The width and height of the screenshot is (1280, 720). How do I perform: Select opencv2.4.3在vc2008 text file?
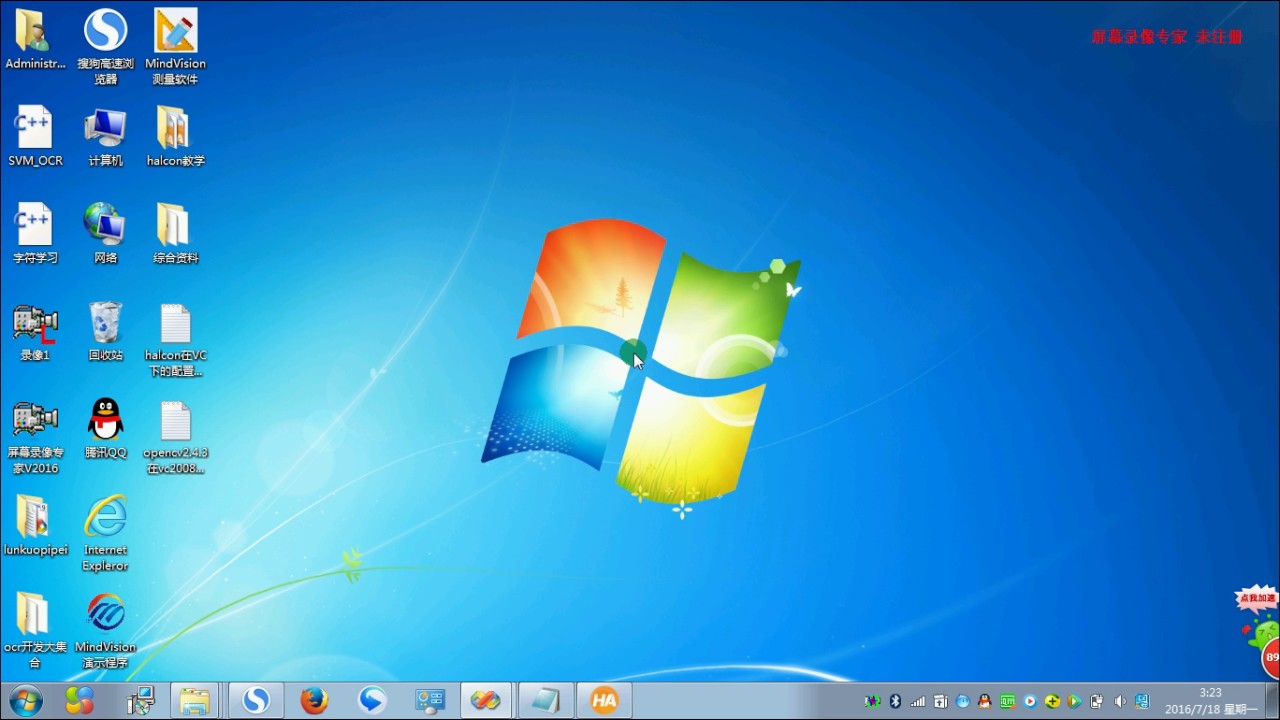tap(175, 437)
